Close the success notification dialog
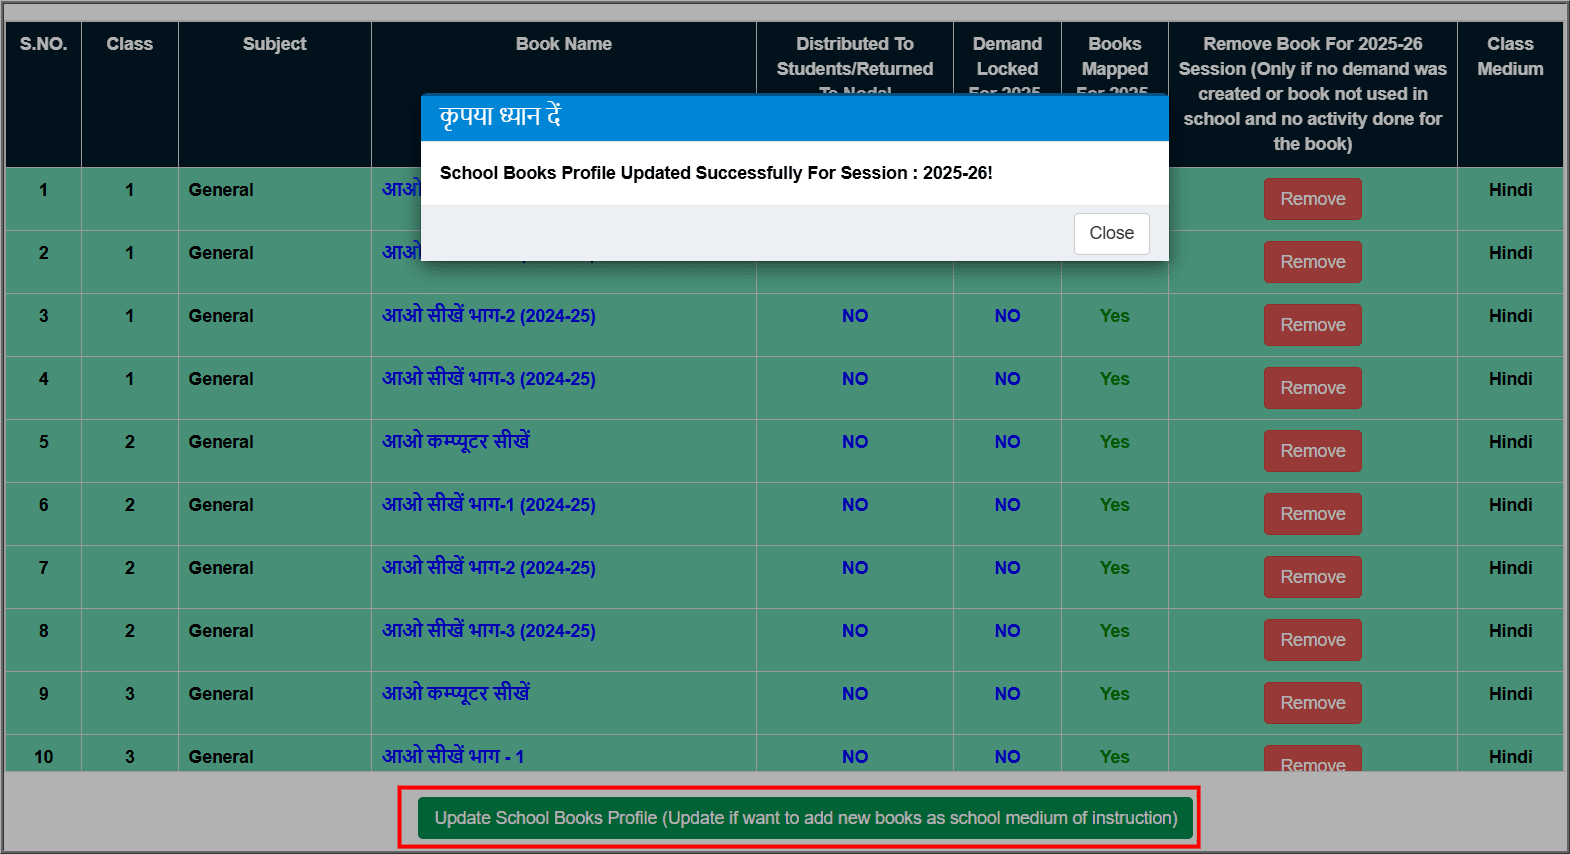Screen dimensions: 1570x854 pyautogui.click(x=1111, y=233)
